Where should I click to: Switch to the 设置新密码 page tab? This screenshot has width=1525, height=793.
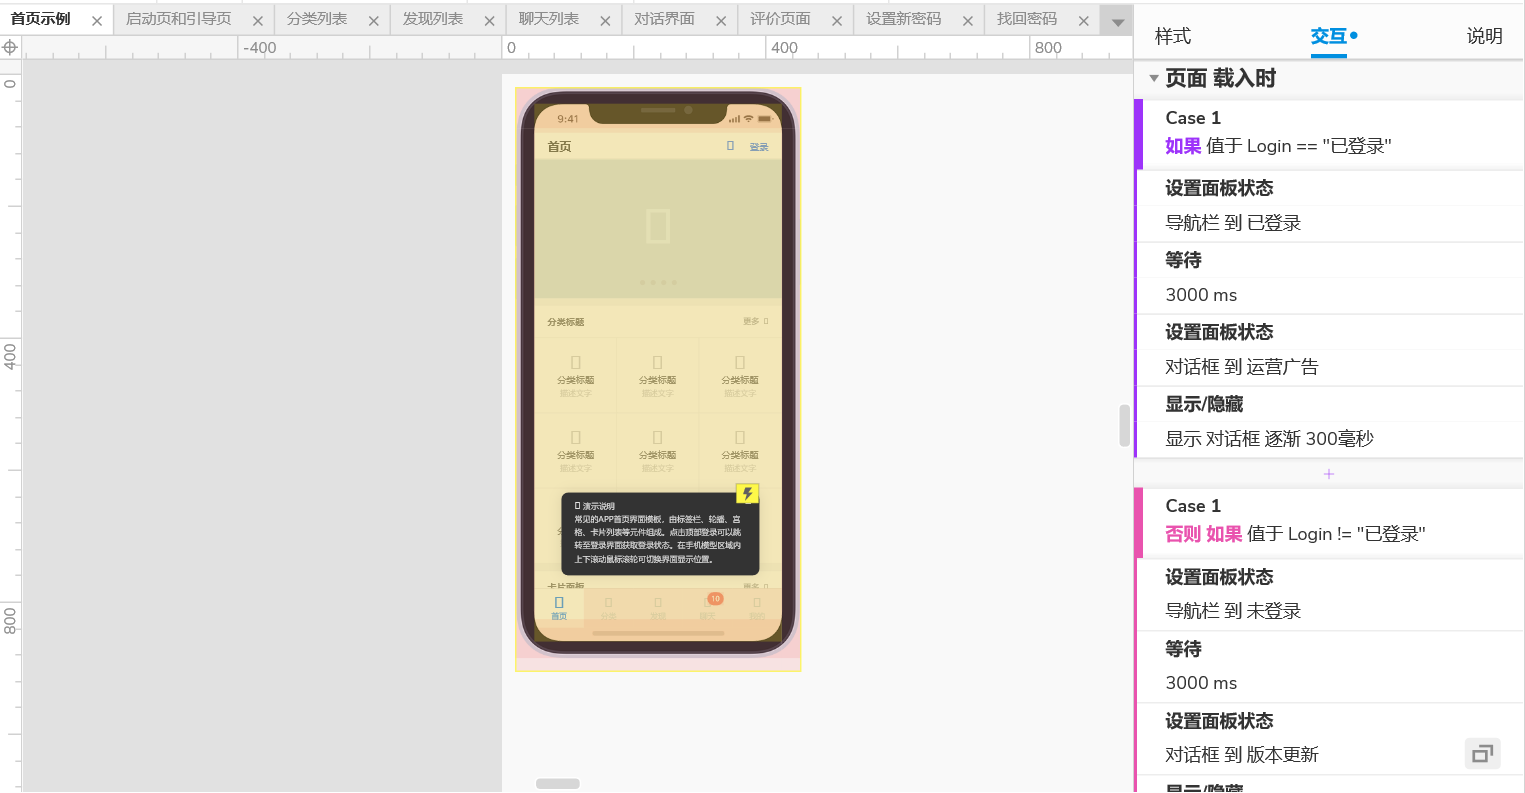904,19
